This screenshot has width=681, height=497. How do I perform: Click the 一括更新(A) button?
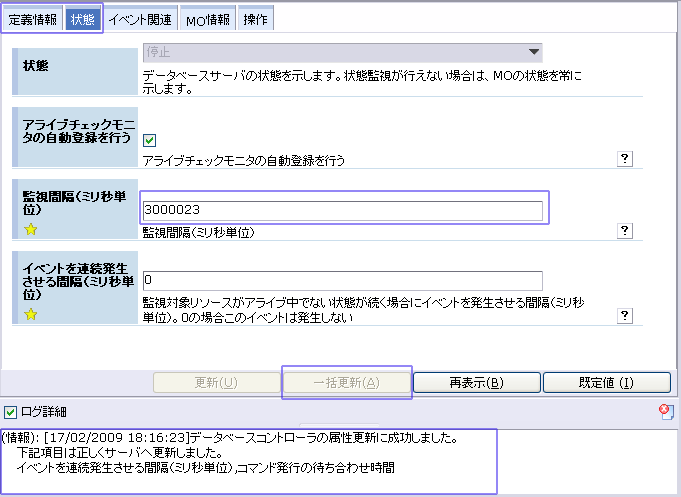coord(346,383)
